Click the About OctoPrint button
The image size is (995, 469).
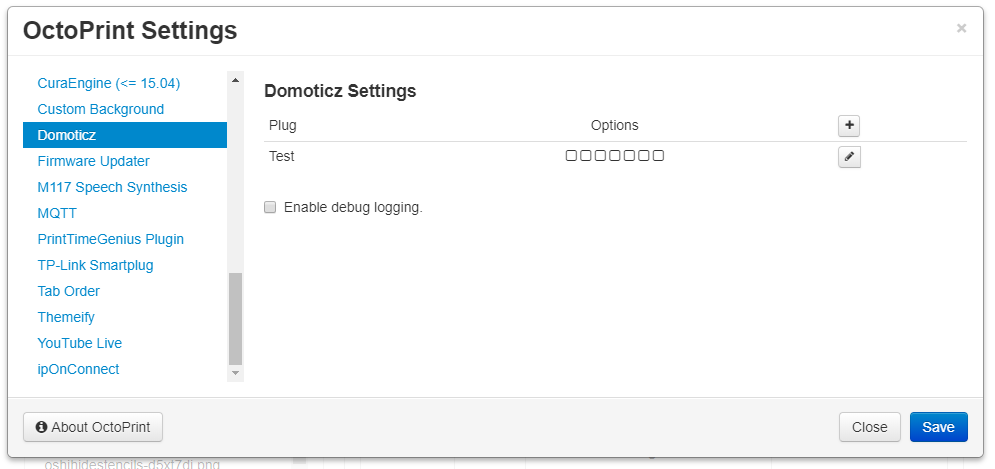[93, 427]
